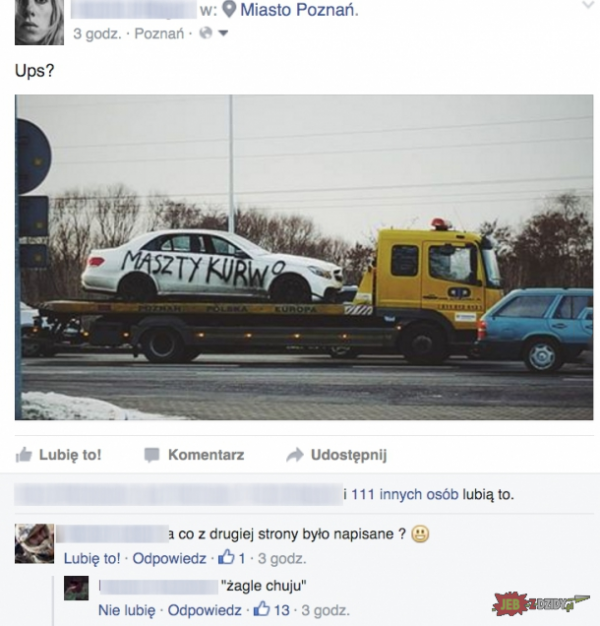Expand the privacy dropdown arrow
The image size is (600, 626).
pyautogui.click(x=223, y=34)
